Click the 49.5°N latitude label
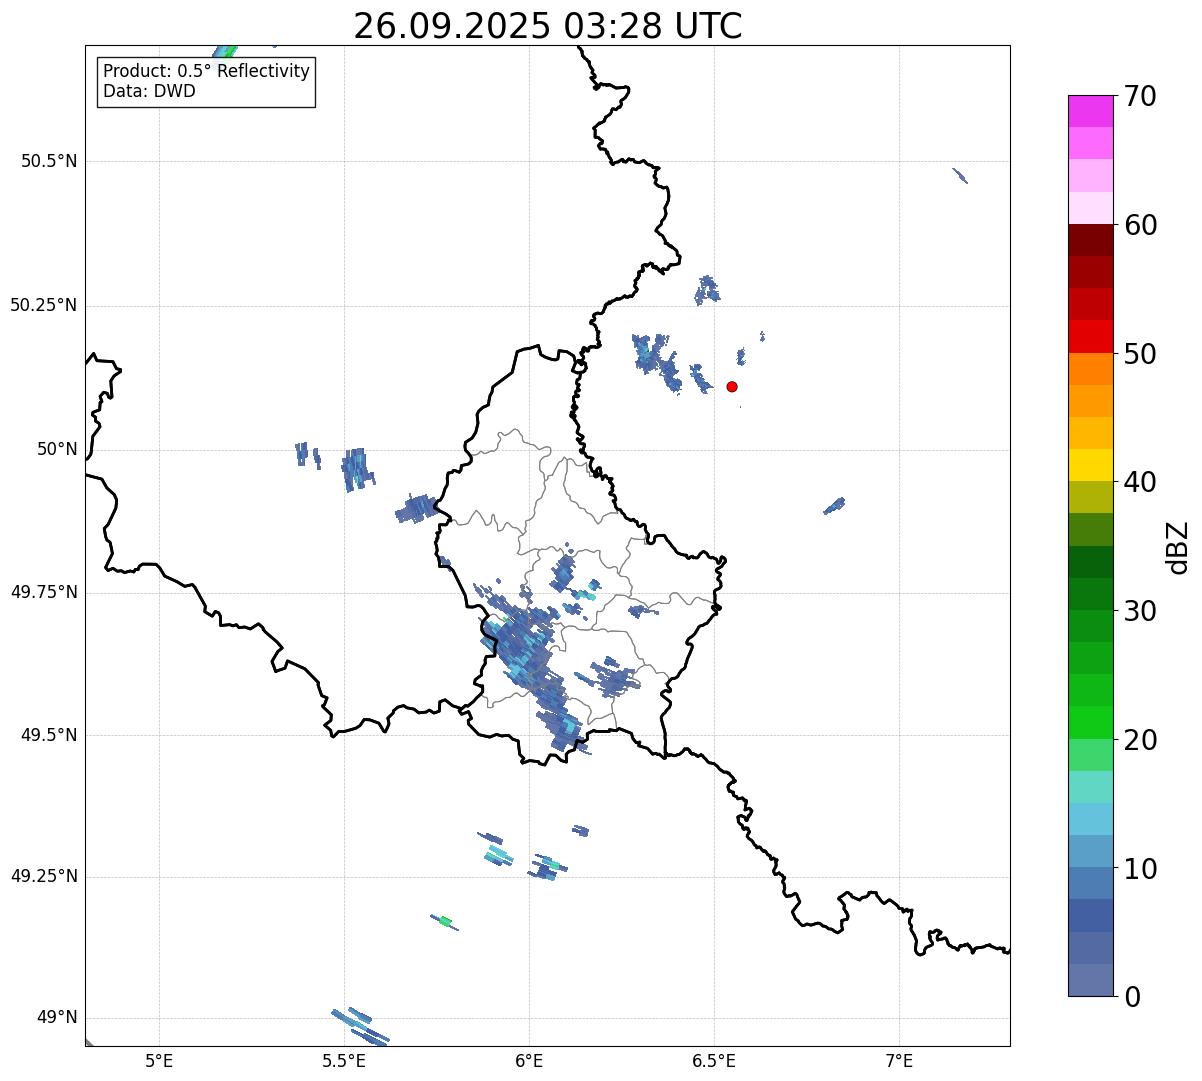This screenshot has width=1202, height=1081. point(48,735)
